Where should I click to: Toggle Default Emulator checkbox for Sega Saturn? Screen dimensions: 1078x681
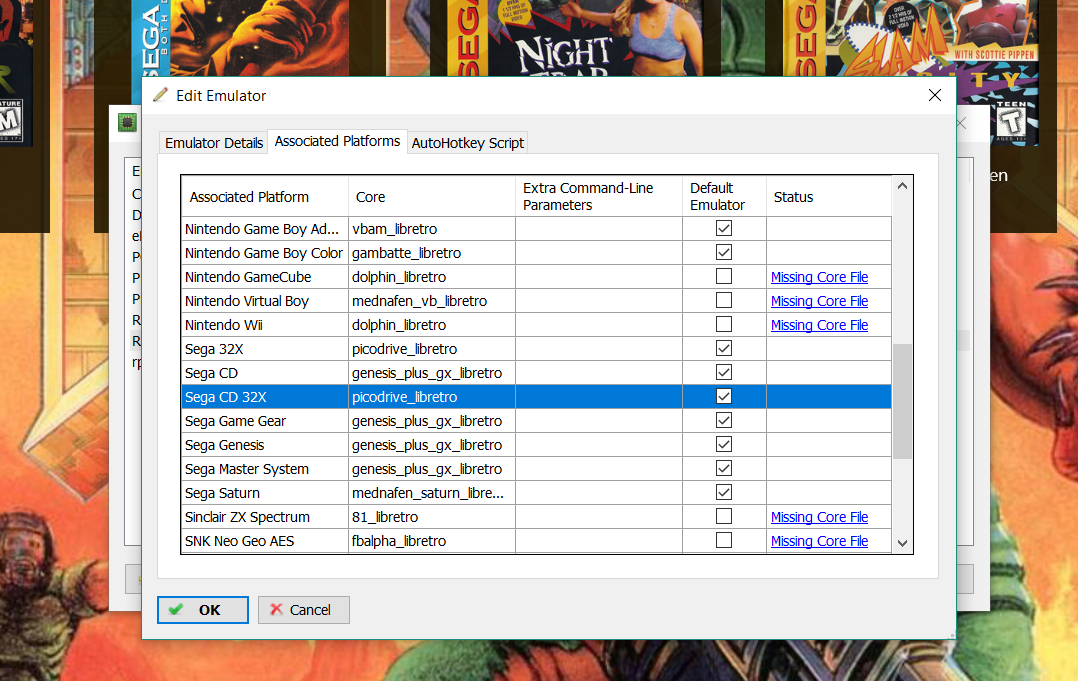[x=723, y=493]
